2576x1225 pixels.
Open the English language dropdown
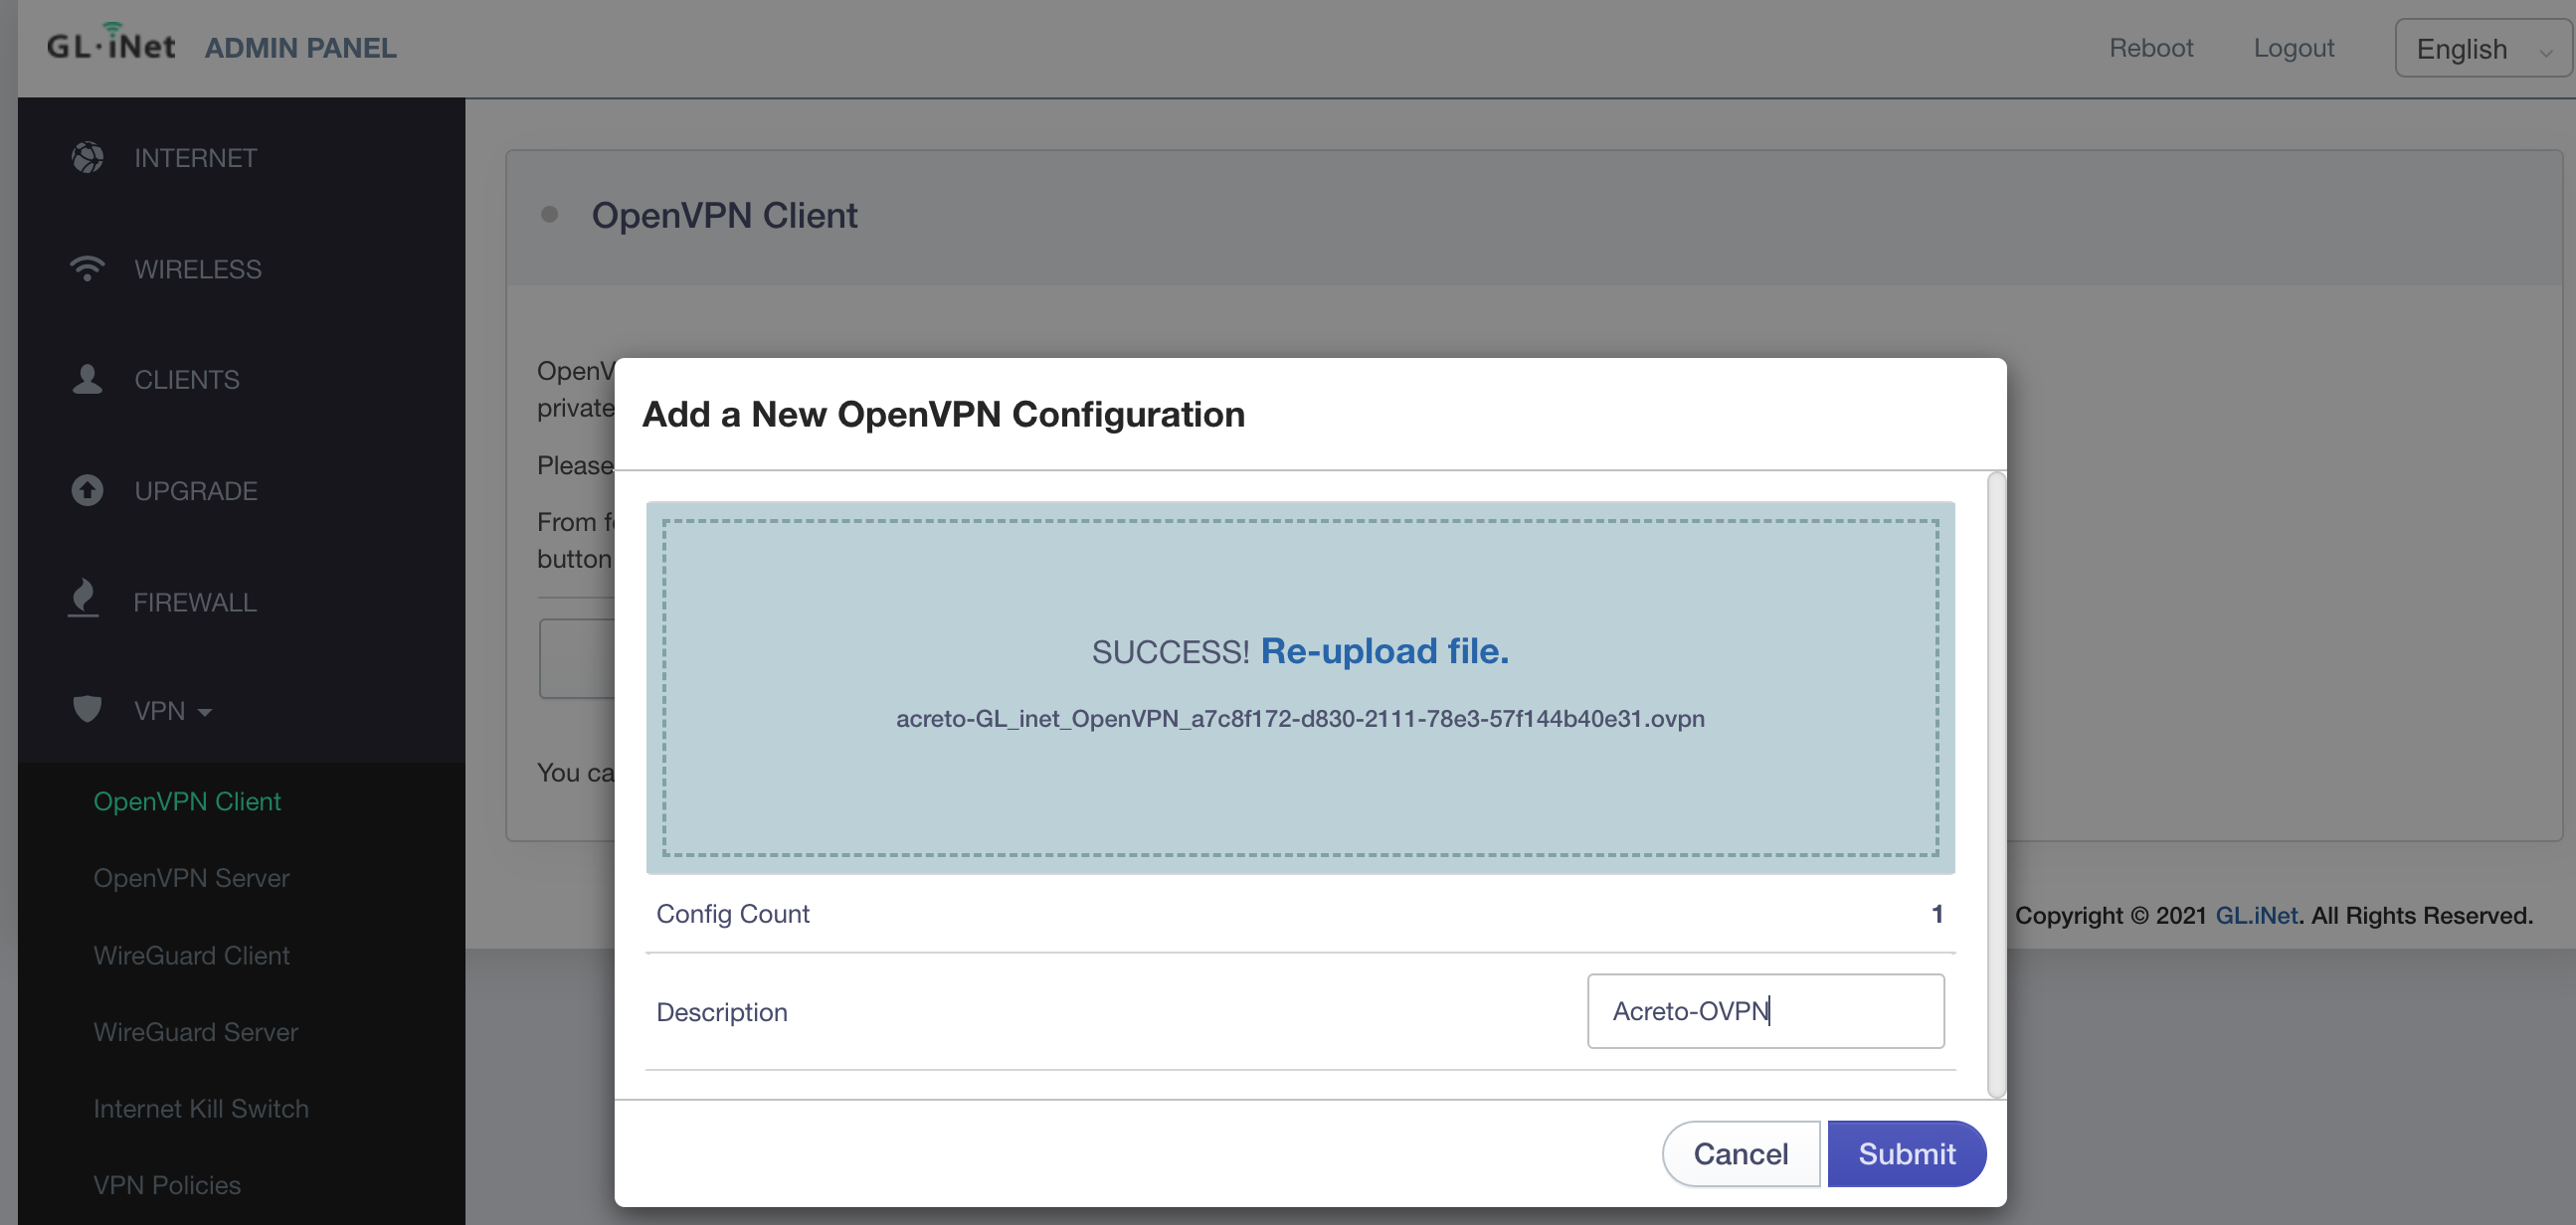[2484, 48]
